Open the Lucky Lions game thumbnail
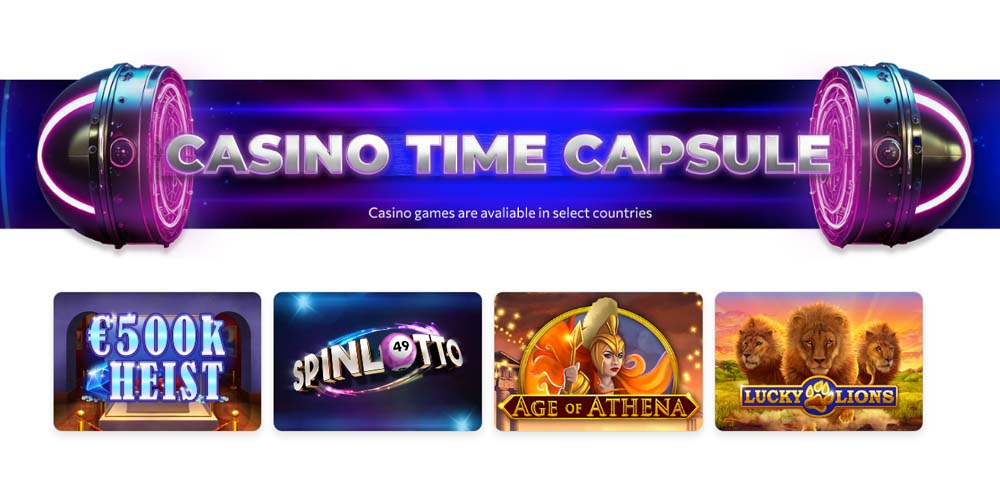The image size is (1000, 500). 819,362
